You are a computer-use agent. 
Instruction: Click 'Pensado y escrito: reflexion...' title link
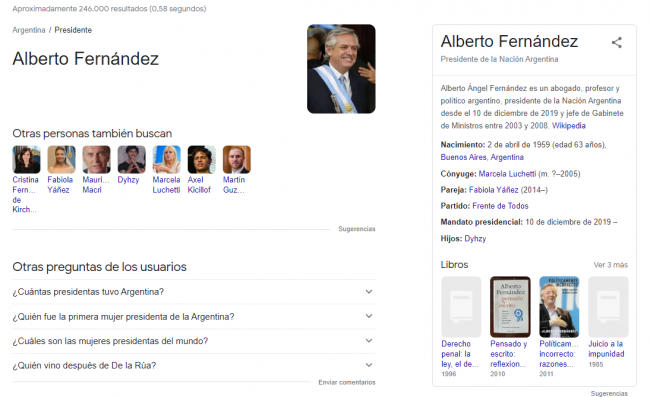coord(509,354)
